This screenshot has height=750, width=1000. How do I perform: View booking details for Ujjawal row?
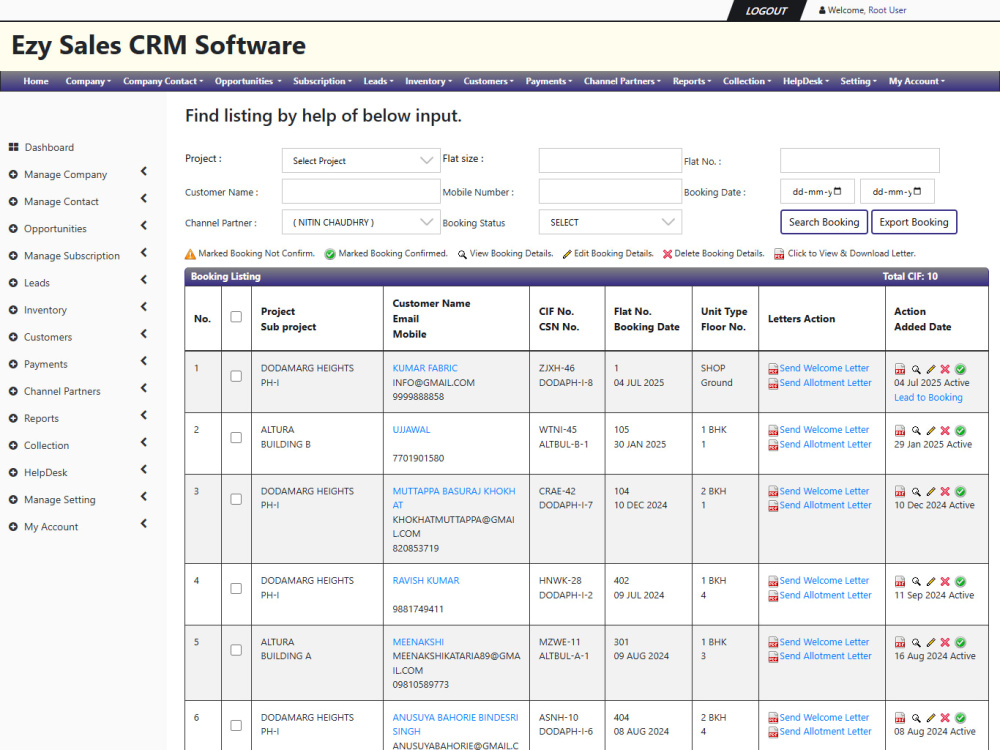pyautogui.click(x=916, y=430)
